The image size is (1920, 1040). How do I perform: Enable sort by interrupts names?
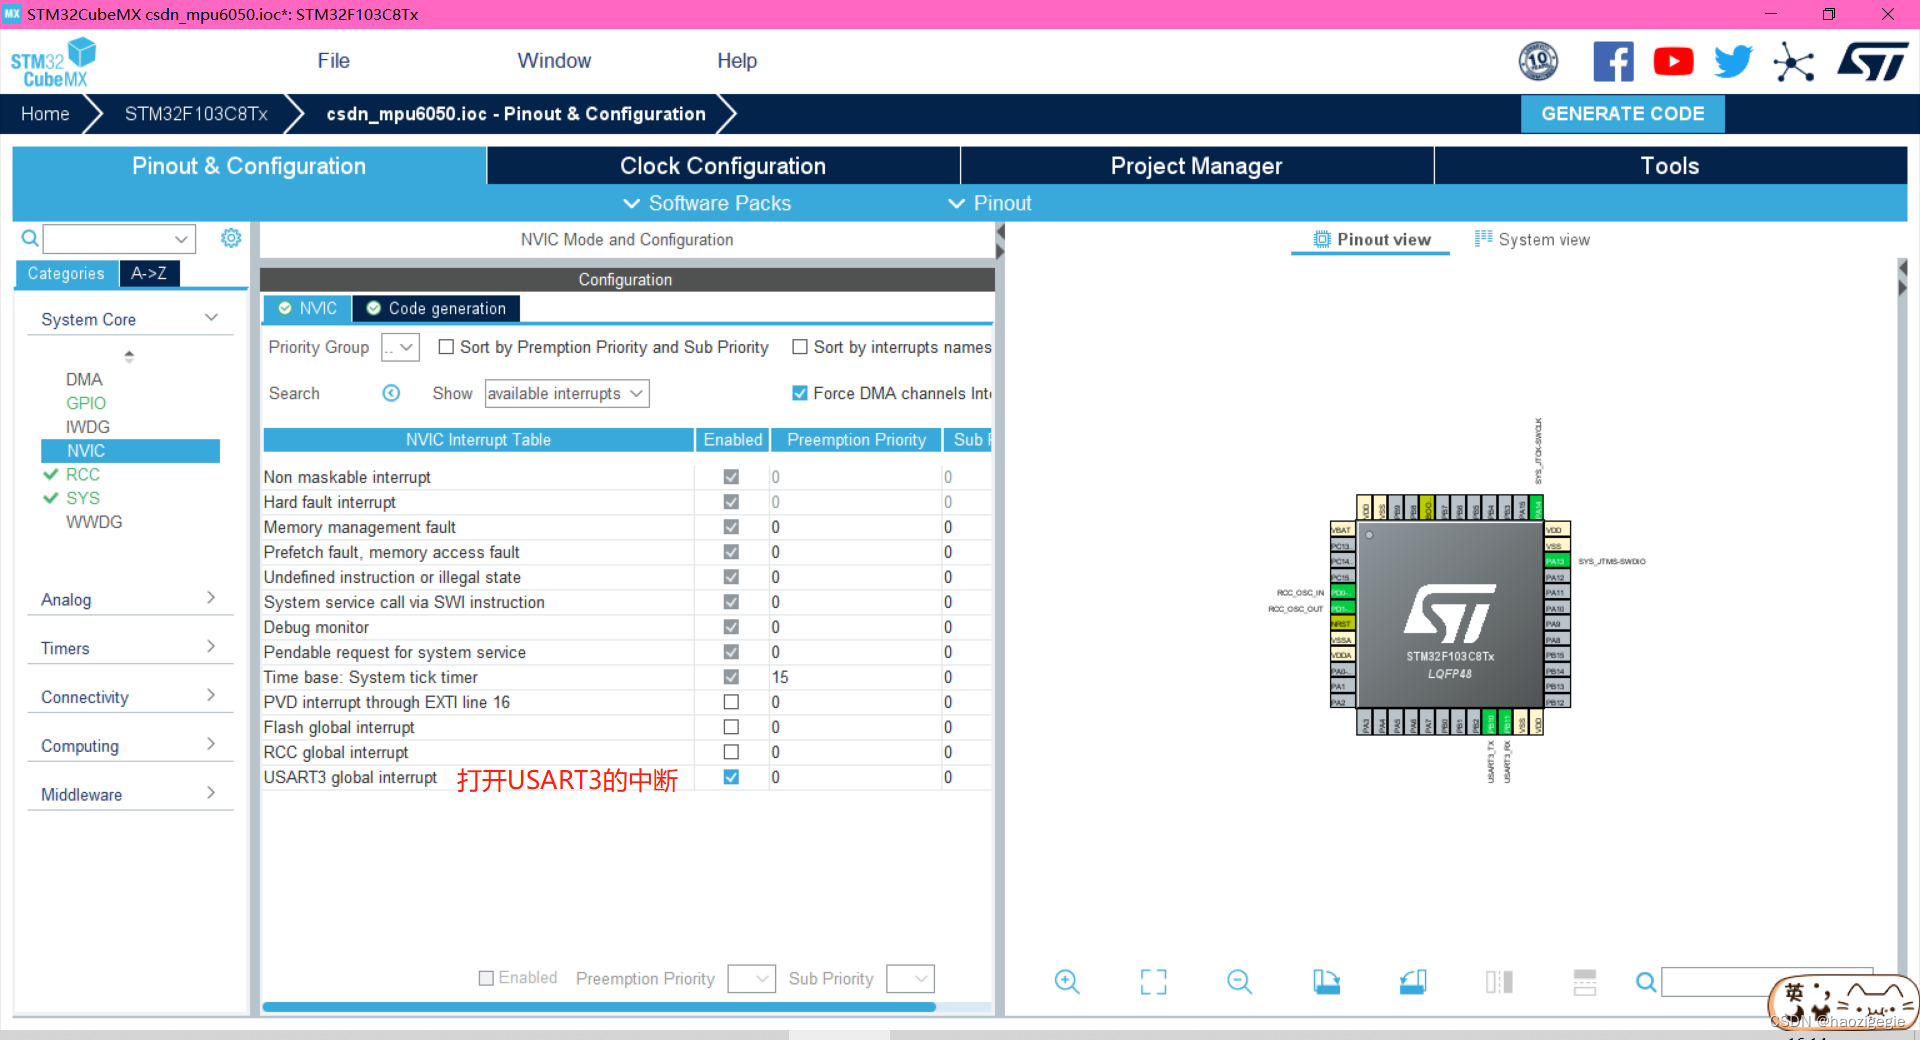coord(800,347)
